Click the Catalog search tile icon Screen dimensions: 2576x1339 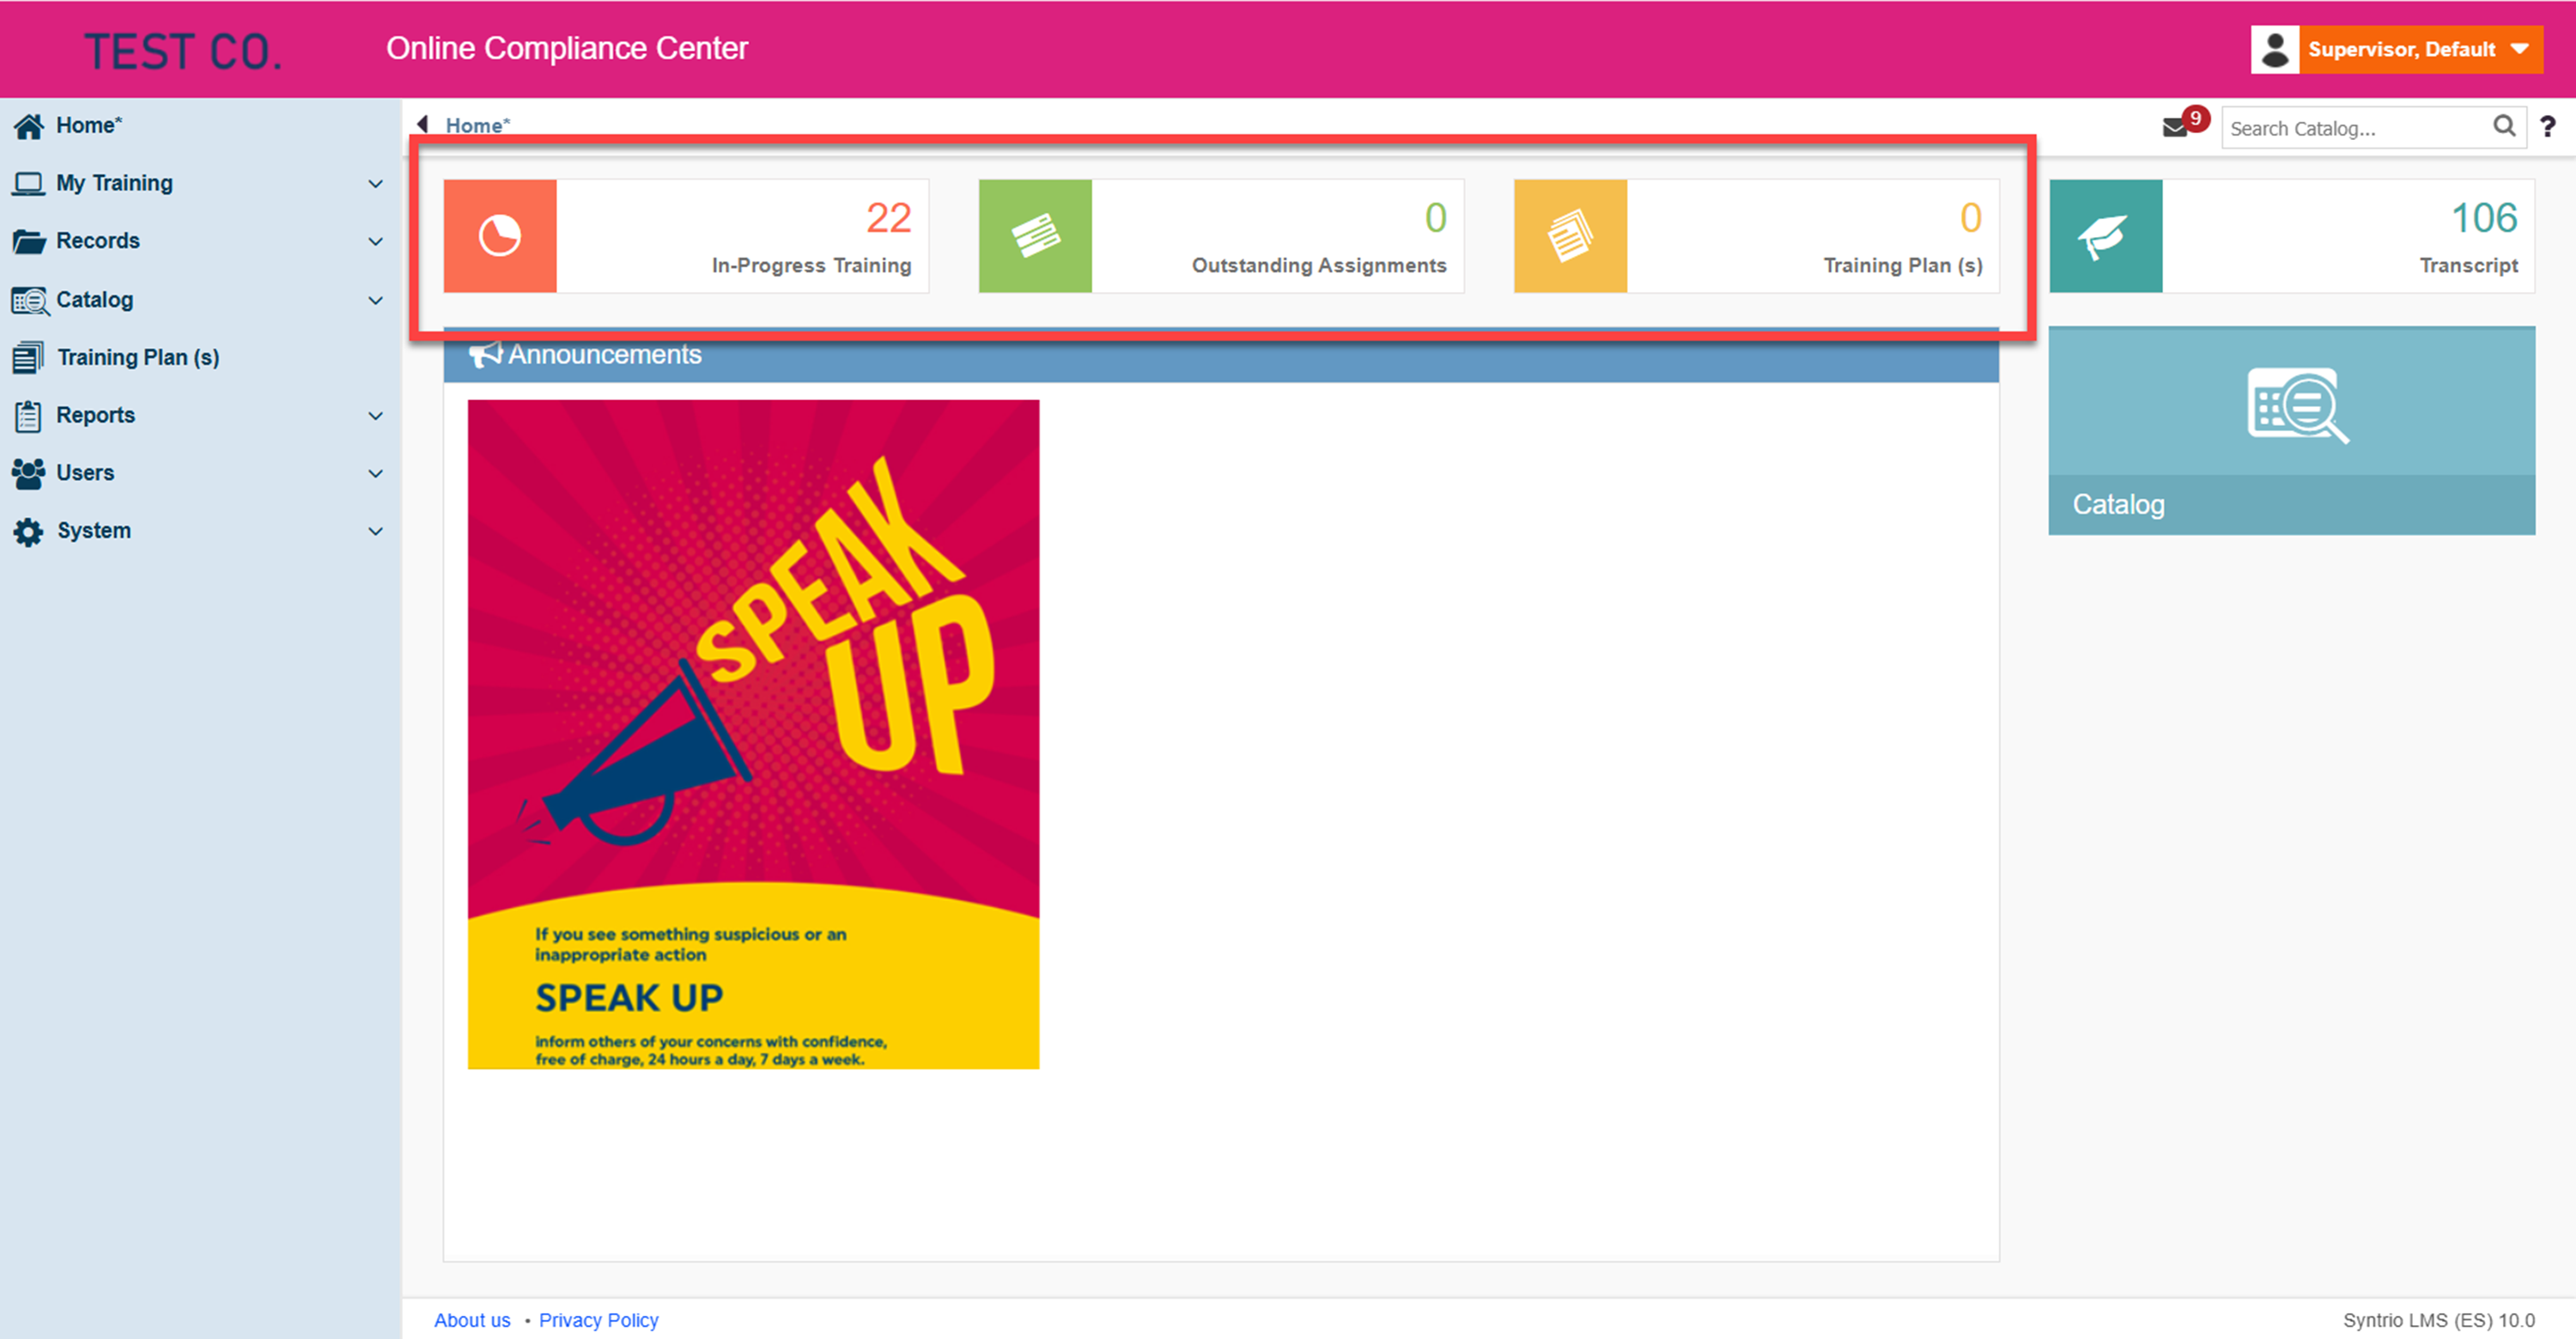[2297, 405]
